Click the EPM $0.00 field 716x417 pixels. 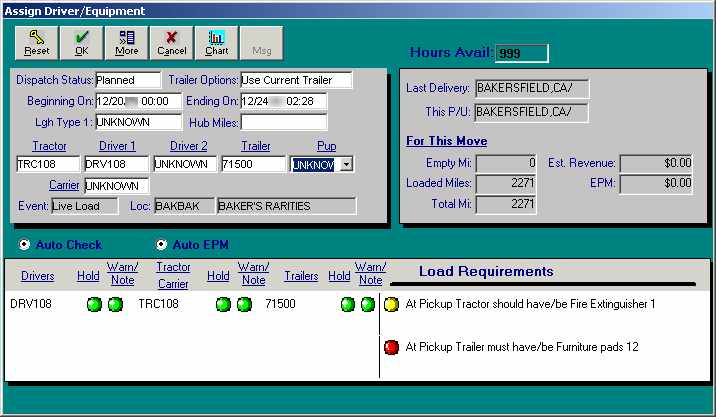(656, 184)
